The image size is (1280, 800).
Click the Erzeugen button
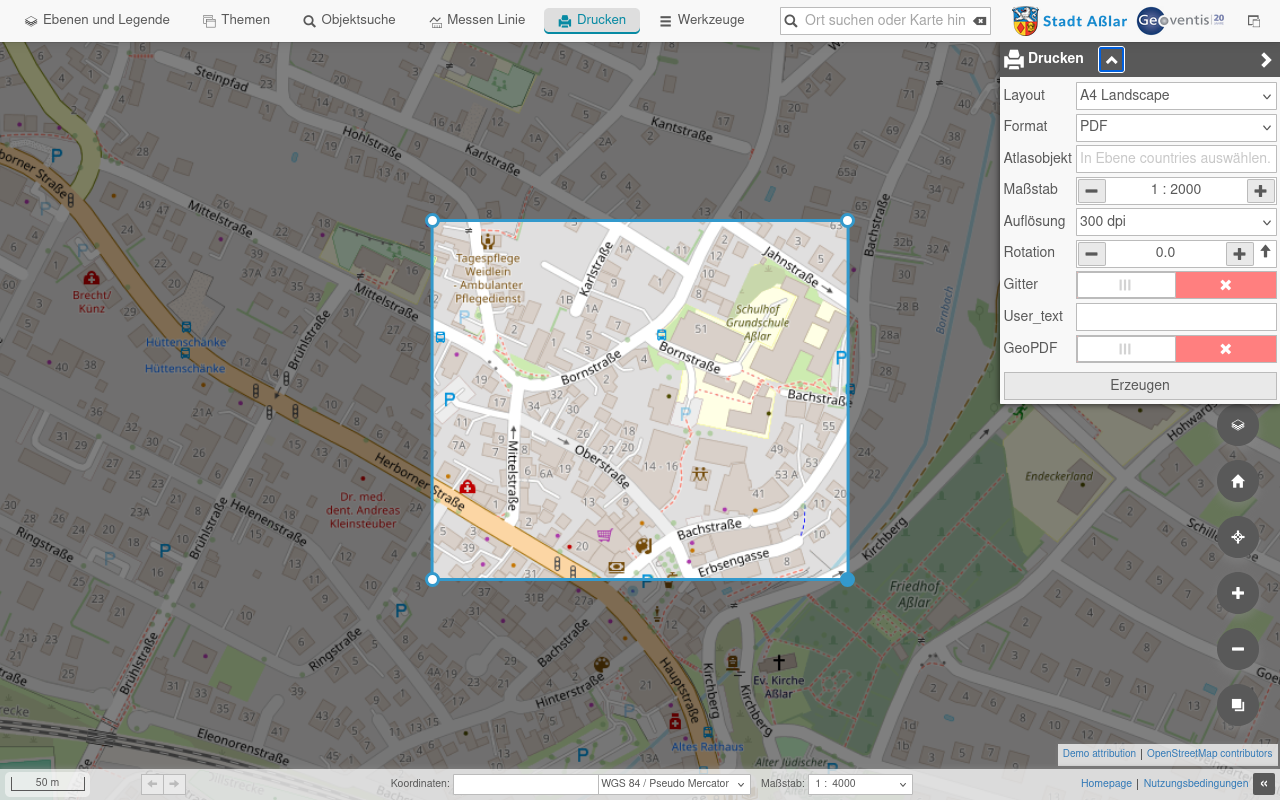[1140, 385]
